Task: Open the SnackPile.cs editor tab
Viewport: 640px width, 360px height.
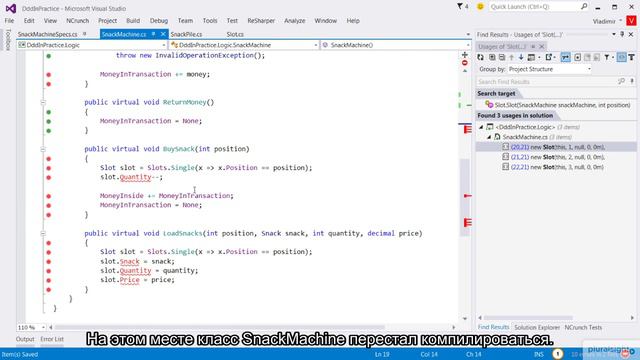Action: click(186, 34)
